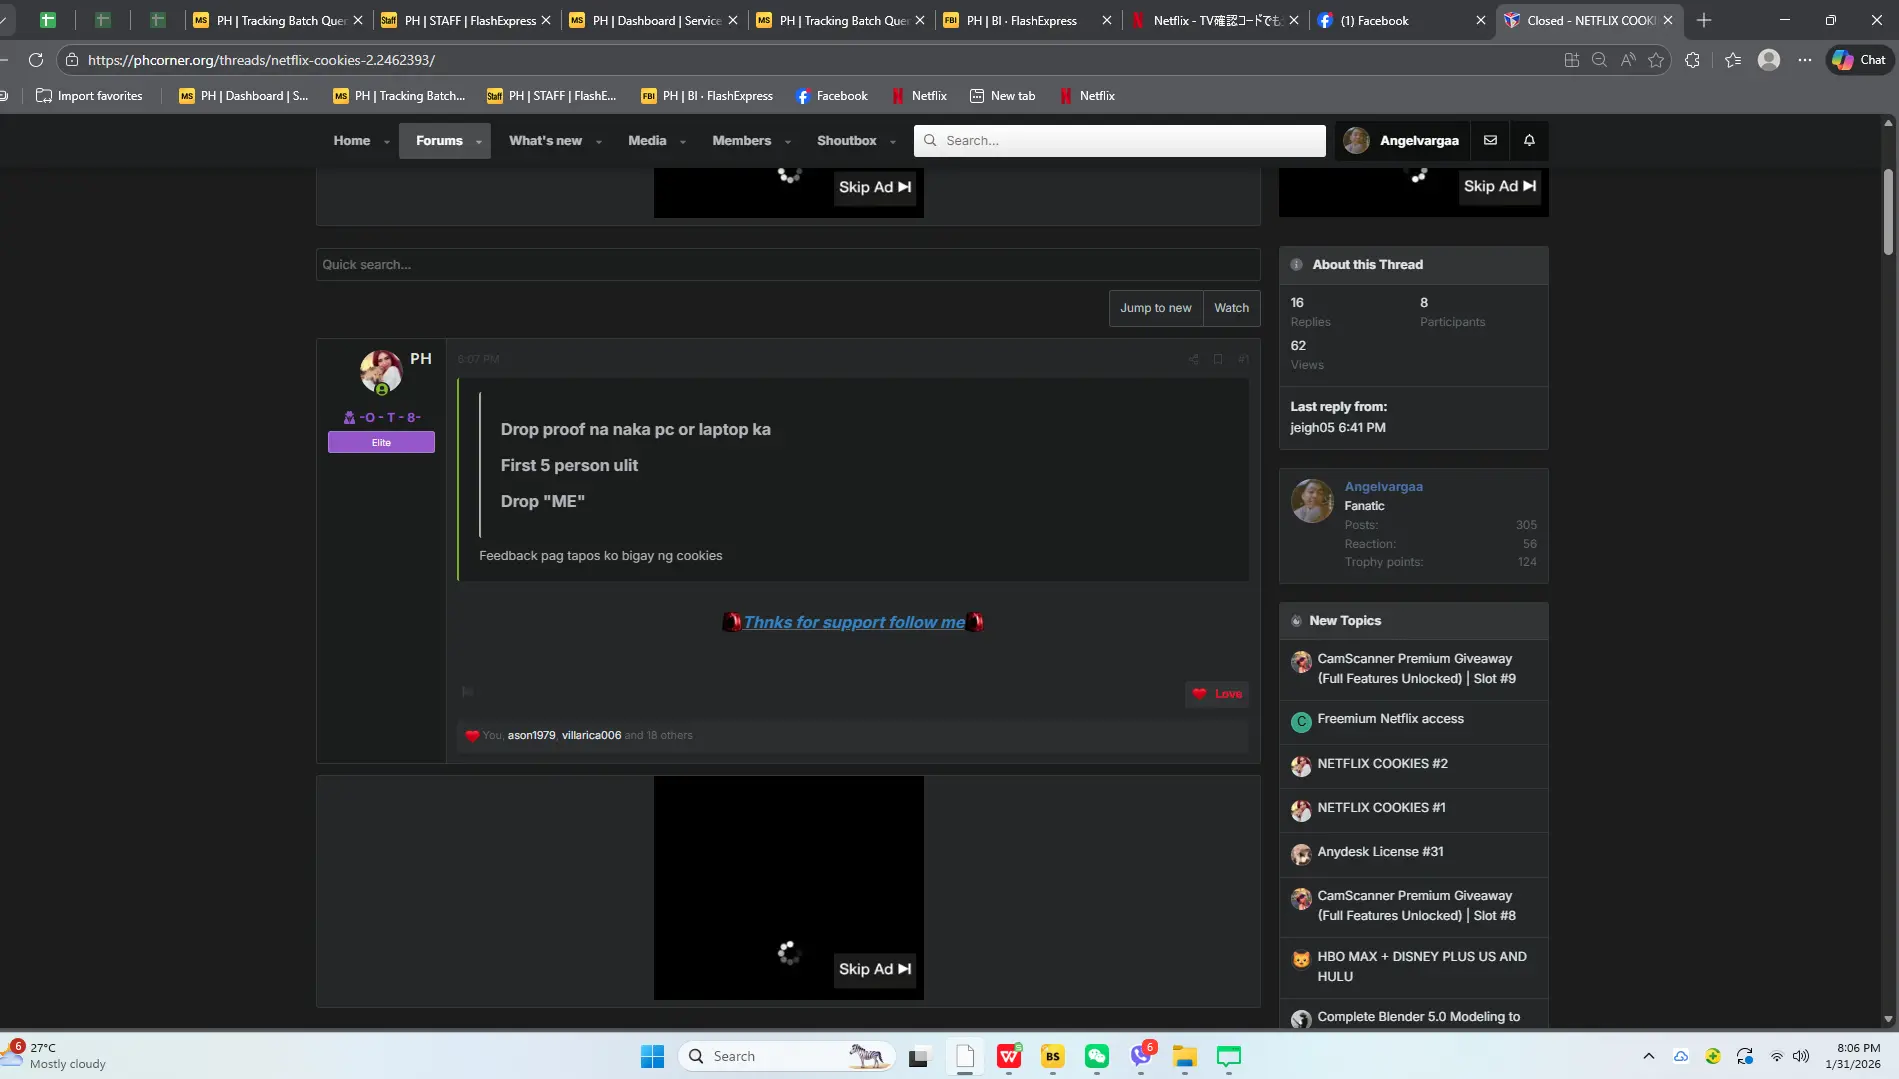Click the site info lock icon in address bar
The width and height of the screenshot is (1899, 1079).
click(x=72, y=60)
